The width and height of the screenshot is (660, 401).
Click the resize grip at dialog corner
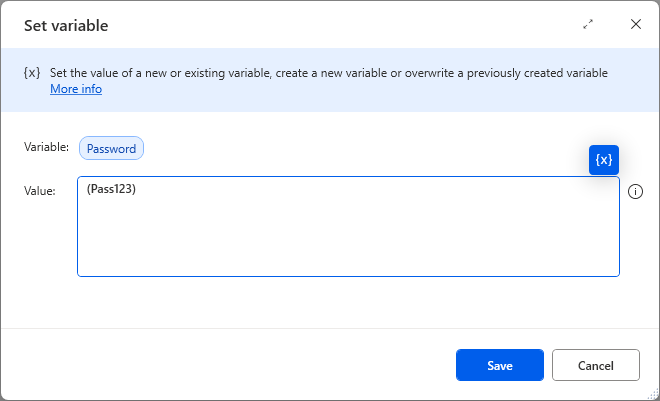click(x=652, y=394)
